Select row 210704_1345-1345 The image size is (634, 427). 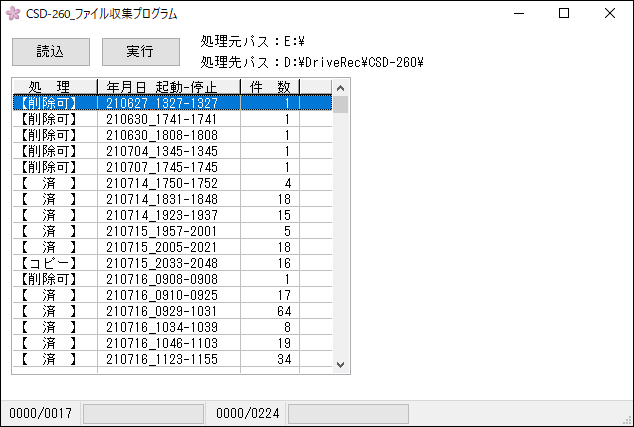[173, 151]
